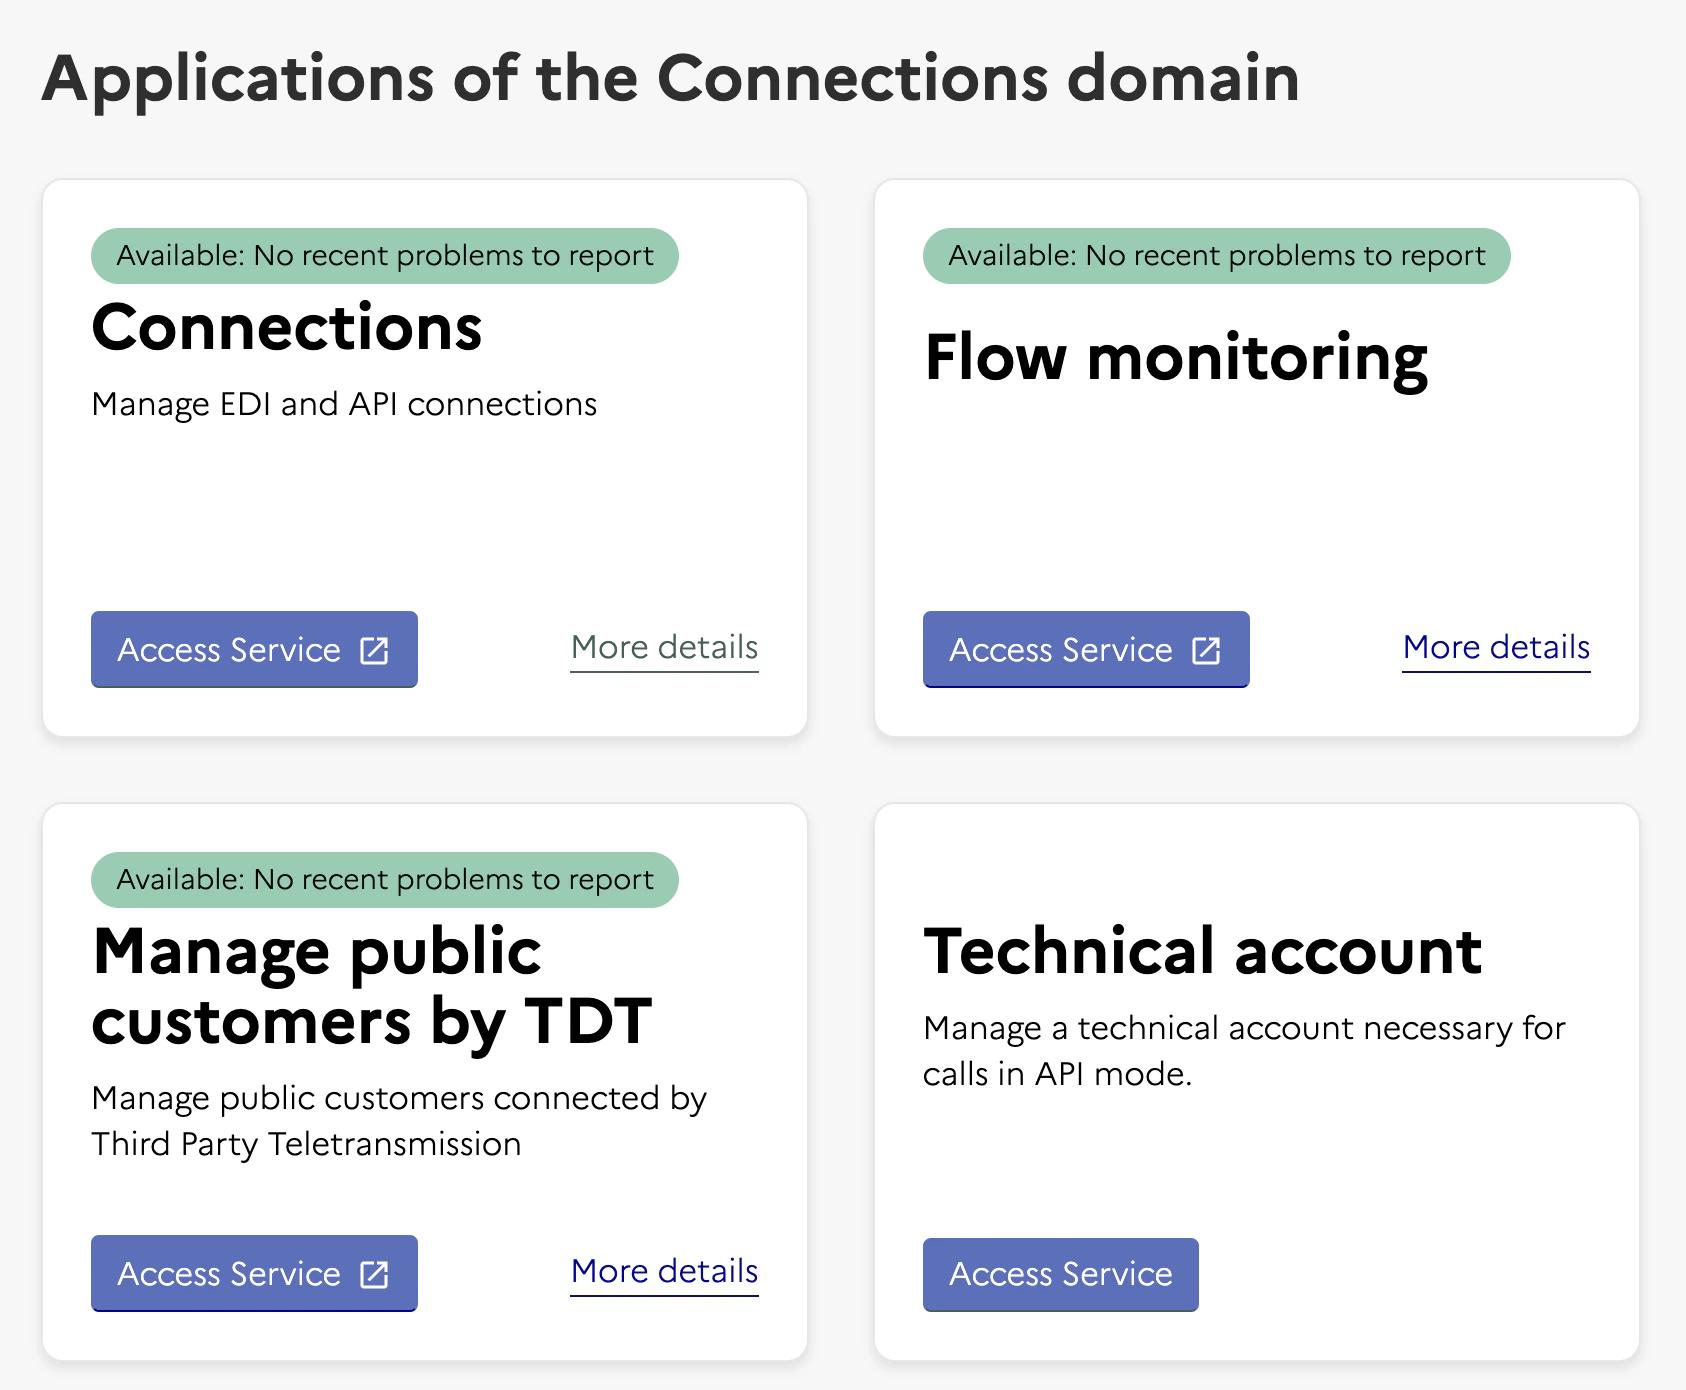Image resolution: width=1686 pixels, height=1390 pixels.
Task: Open More details for Connections
Action: tap(663, 648)
